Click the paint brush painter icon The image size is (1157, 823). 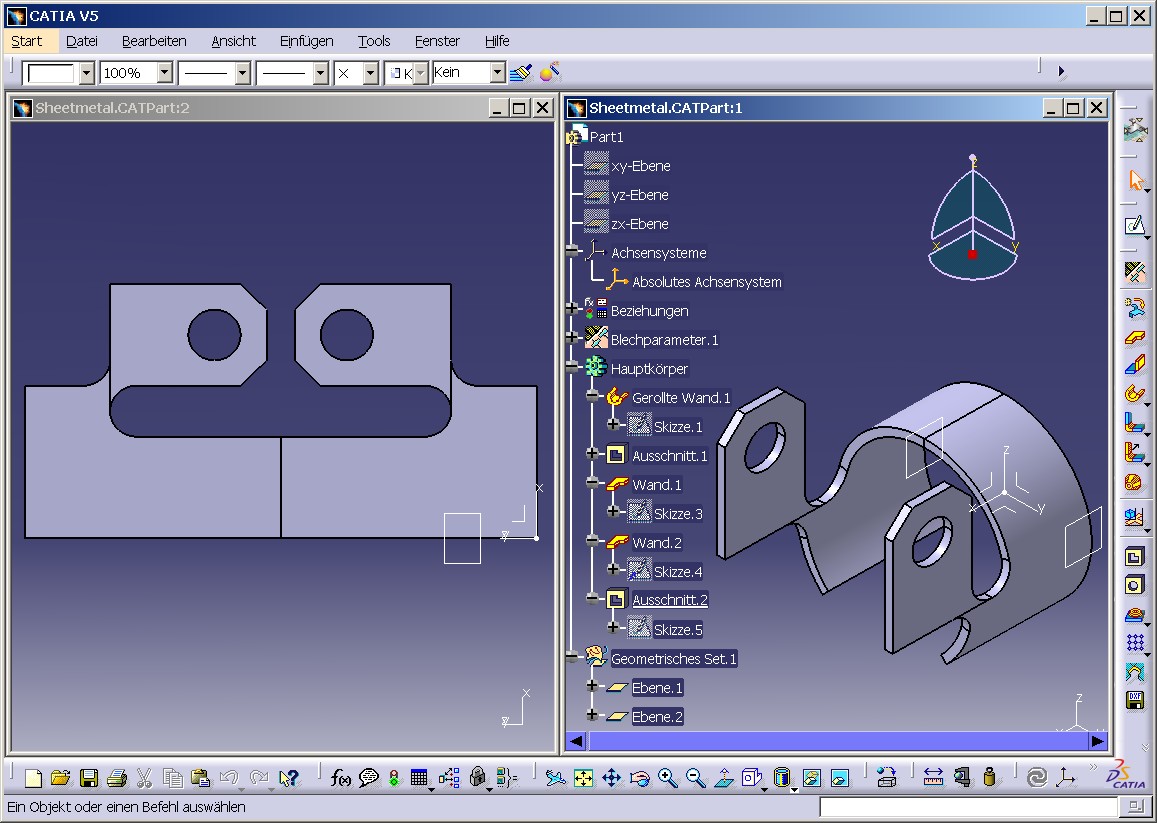tap(521, 72)
